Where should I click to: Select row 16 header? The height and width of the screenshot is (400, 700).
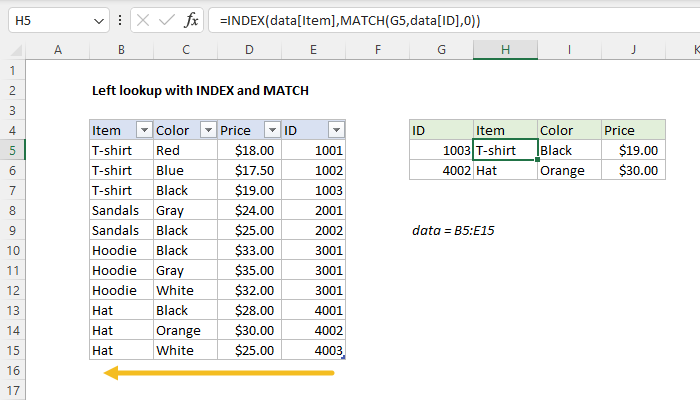click(12, 371)
